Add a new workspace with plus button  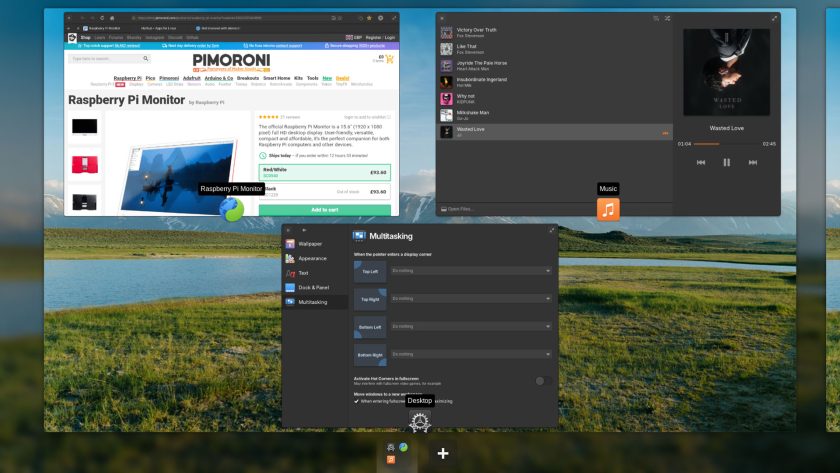(x=442, y=453)
